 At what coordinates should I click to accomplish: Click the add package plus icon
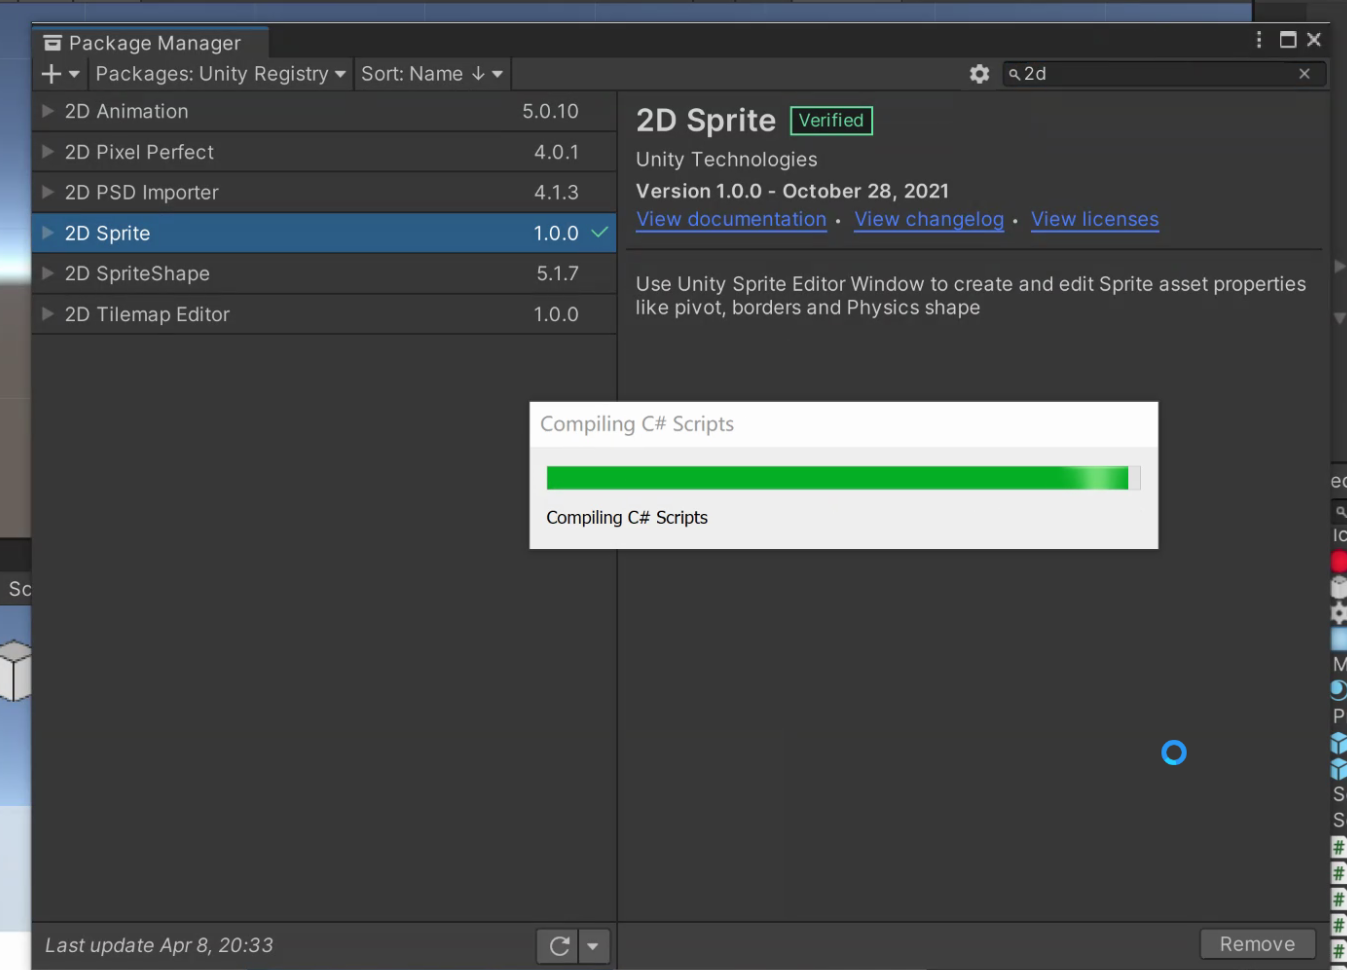(x=51, y=74)
